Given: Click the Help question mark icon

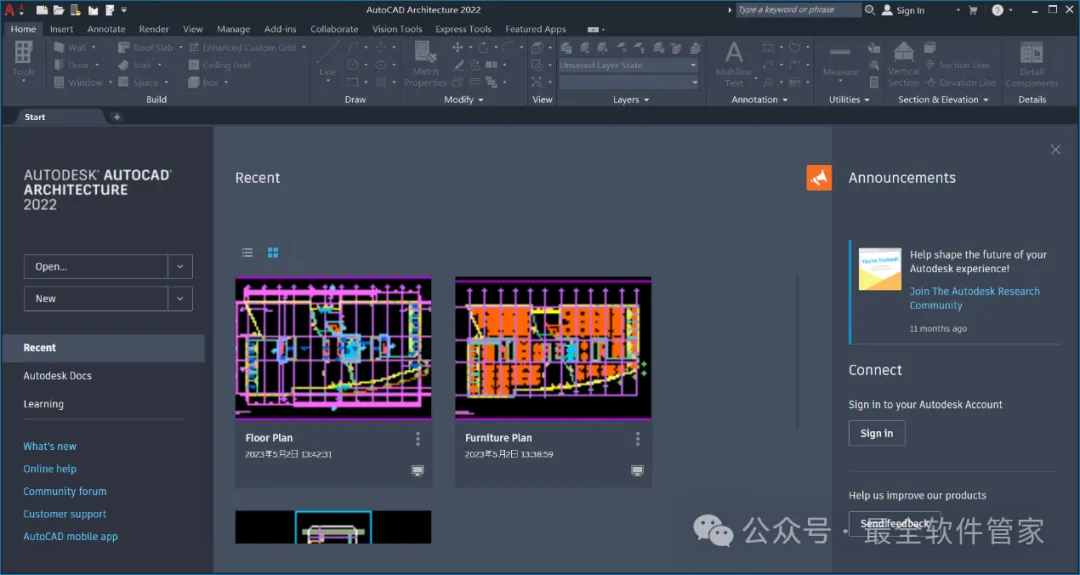Looking at the screenshot, I should tap(997, 10).
